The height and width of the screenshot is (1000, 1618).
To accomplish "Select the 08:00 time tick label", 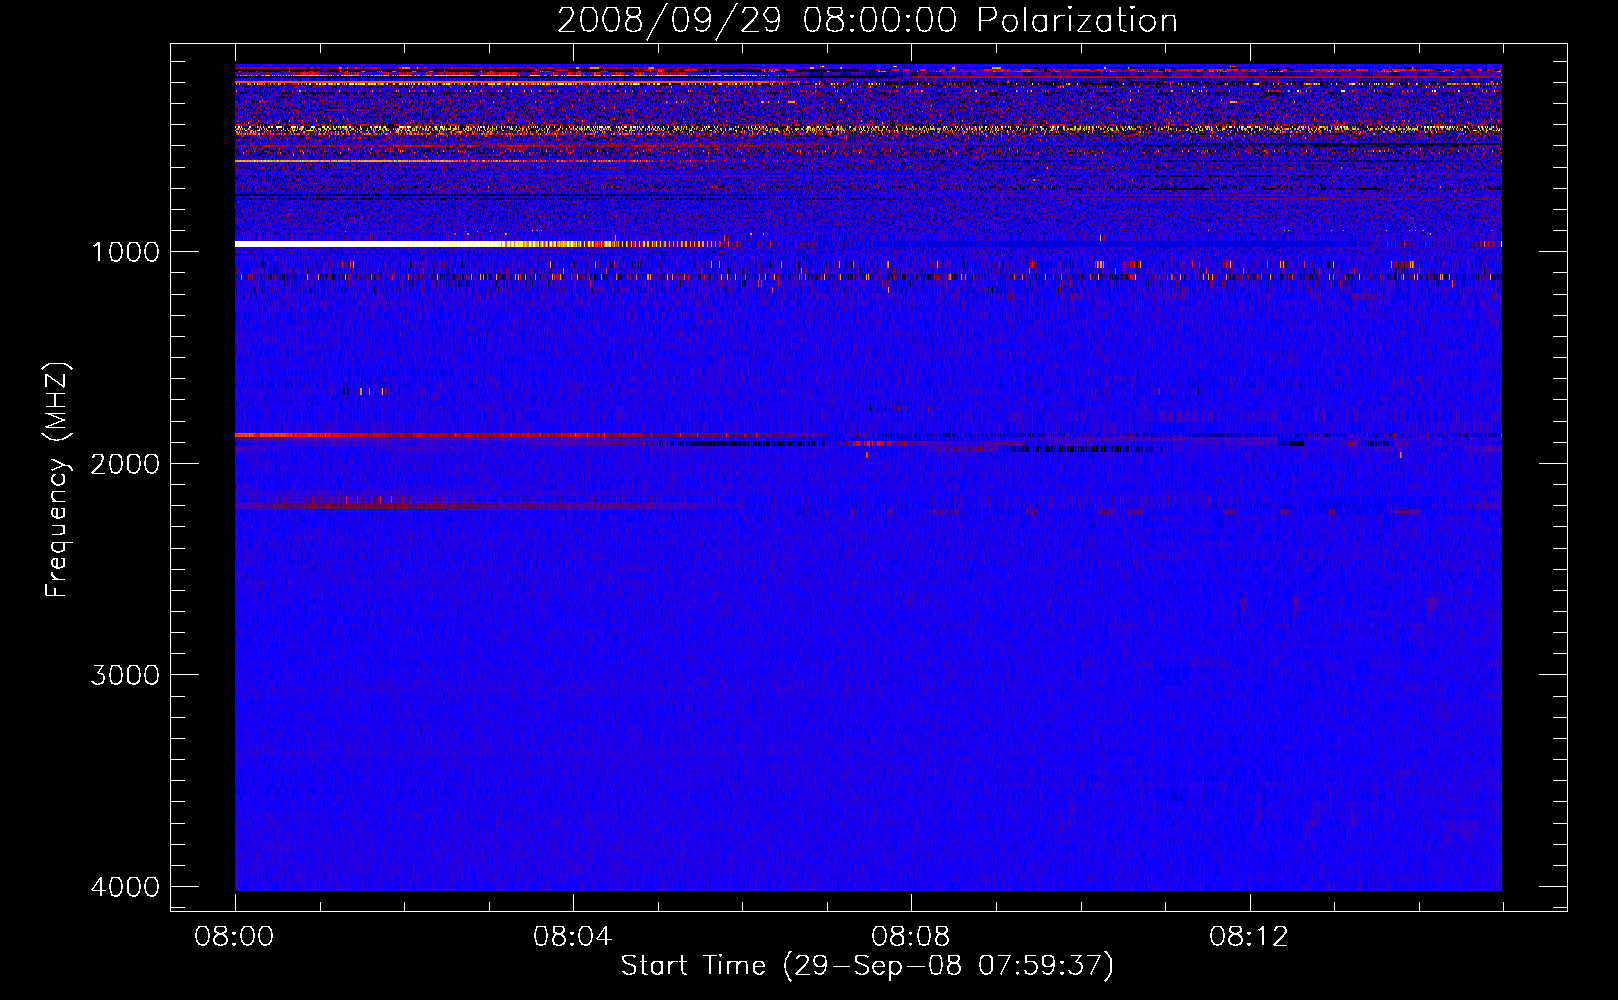I will click(x=235, y=937).
